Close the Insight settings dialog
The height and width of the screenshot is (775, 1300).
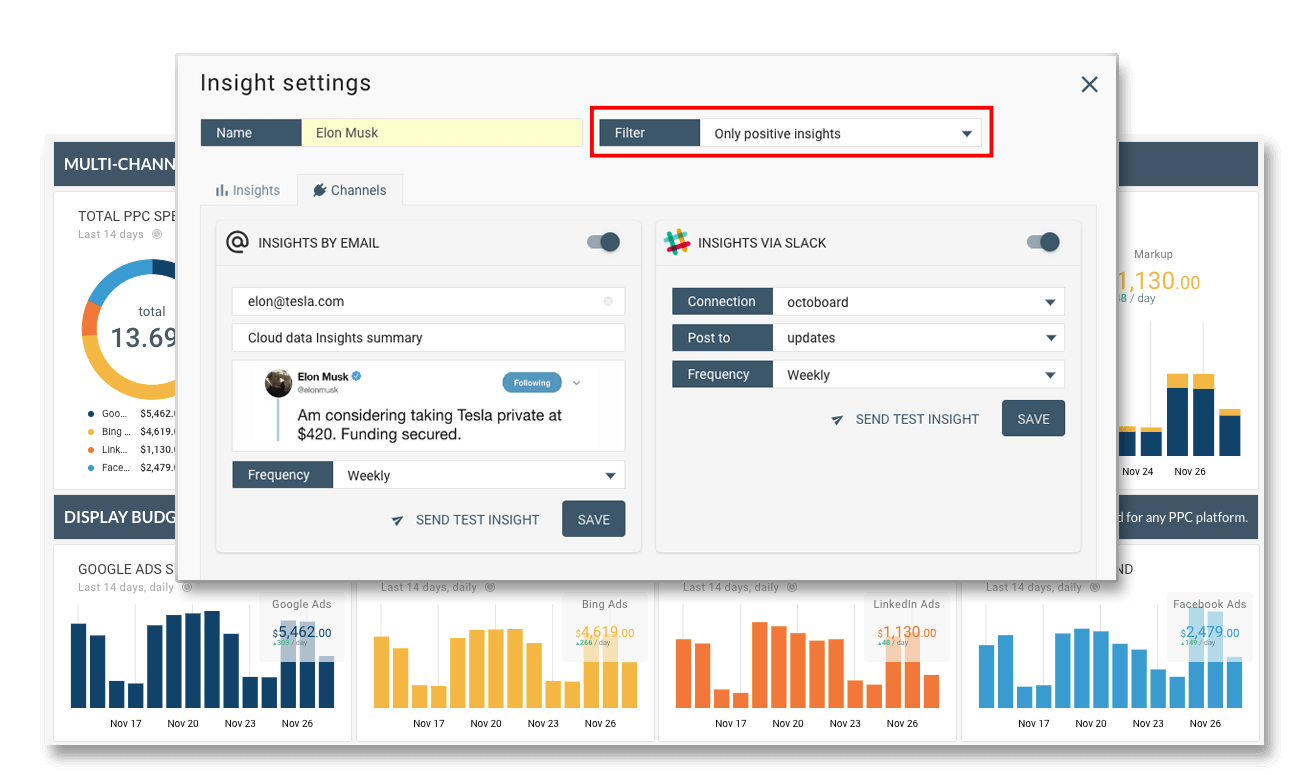point(1089,85)
